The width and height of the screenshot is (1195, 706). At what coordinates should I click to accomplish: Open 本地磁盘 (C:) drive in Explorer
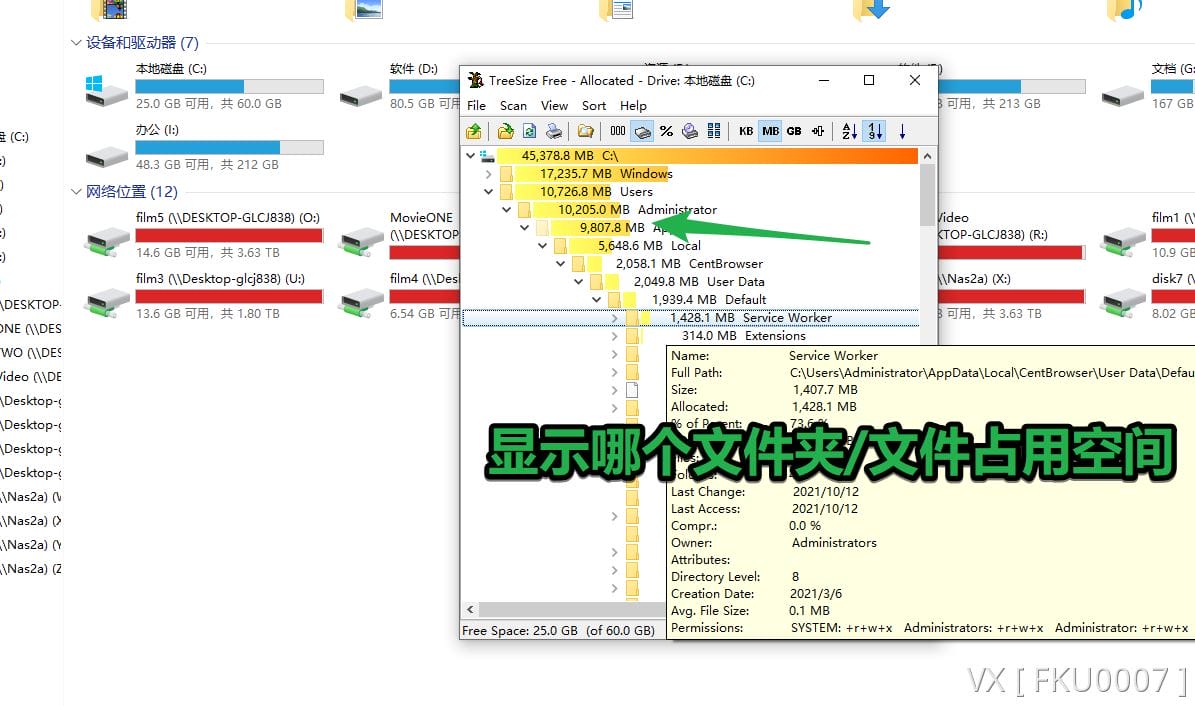coord(206,86)
